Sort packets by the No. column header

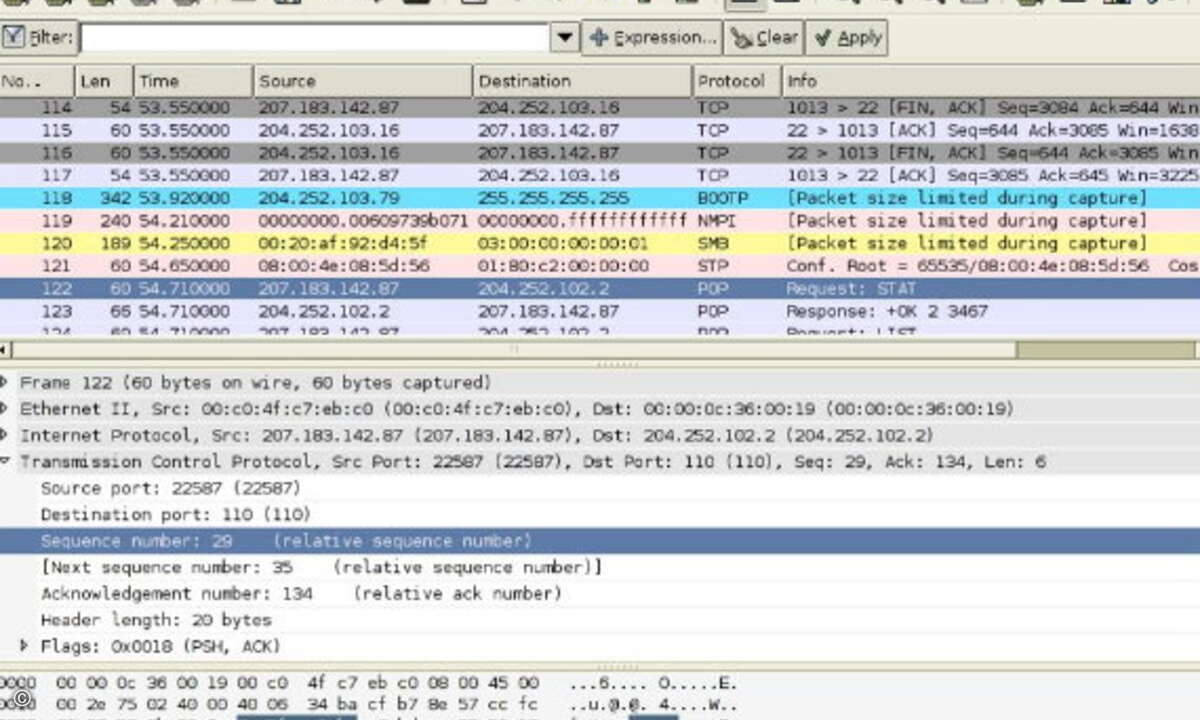pos(37,81)
